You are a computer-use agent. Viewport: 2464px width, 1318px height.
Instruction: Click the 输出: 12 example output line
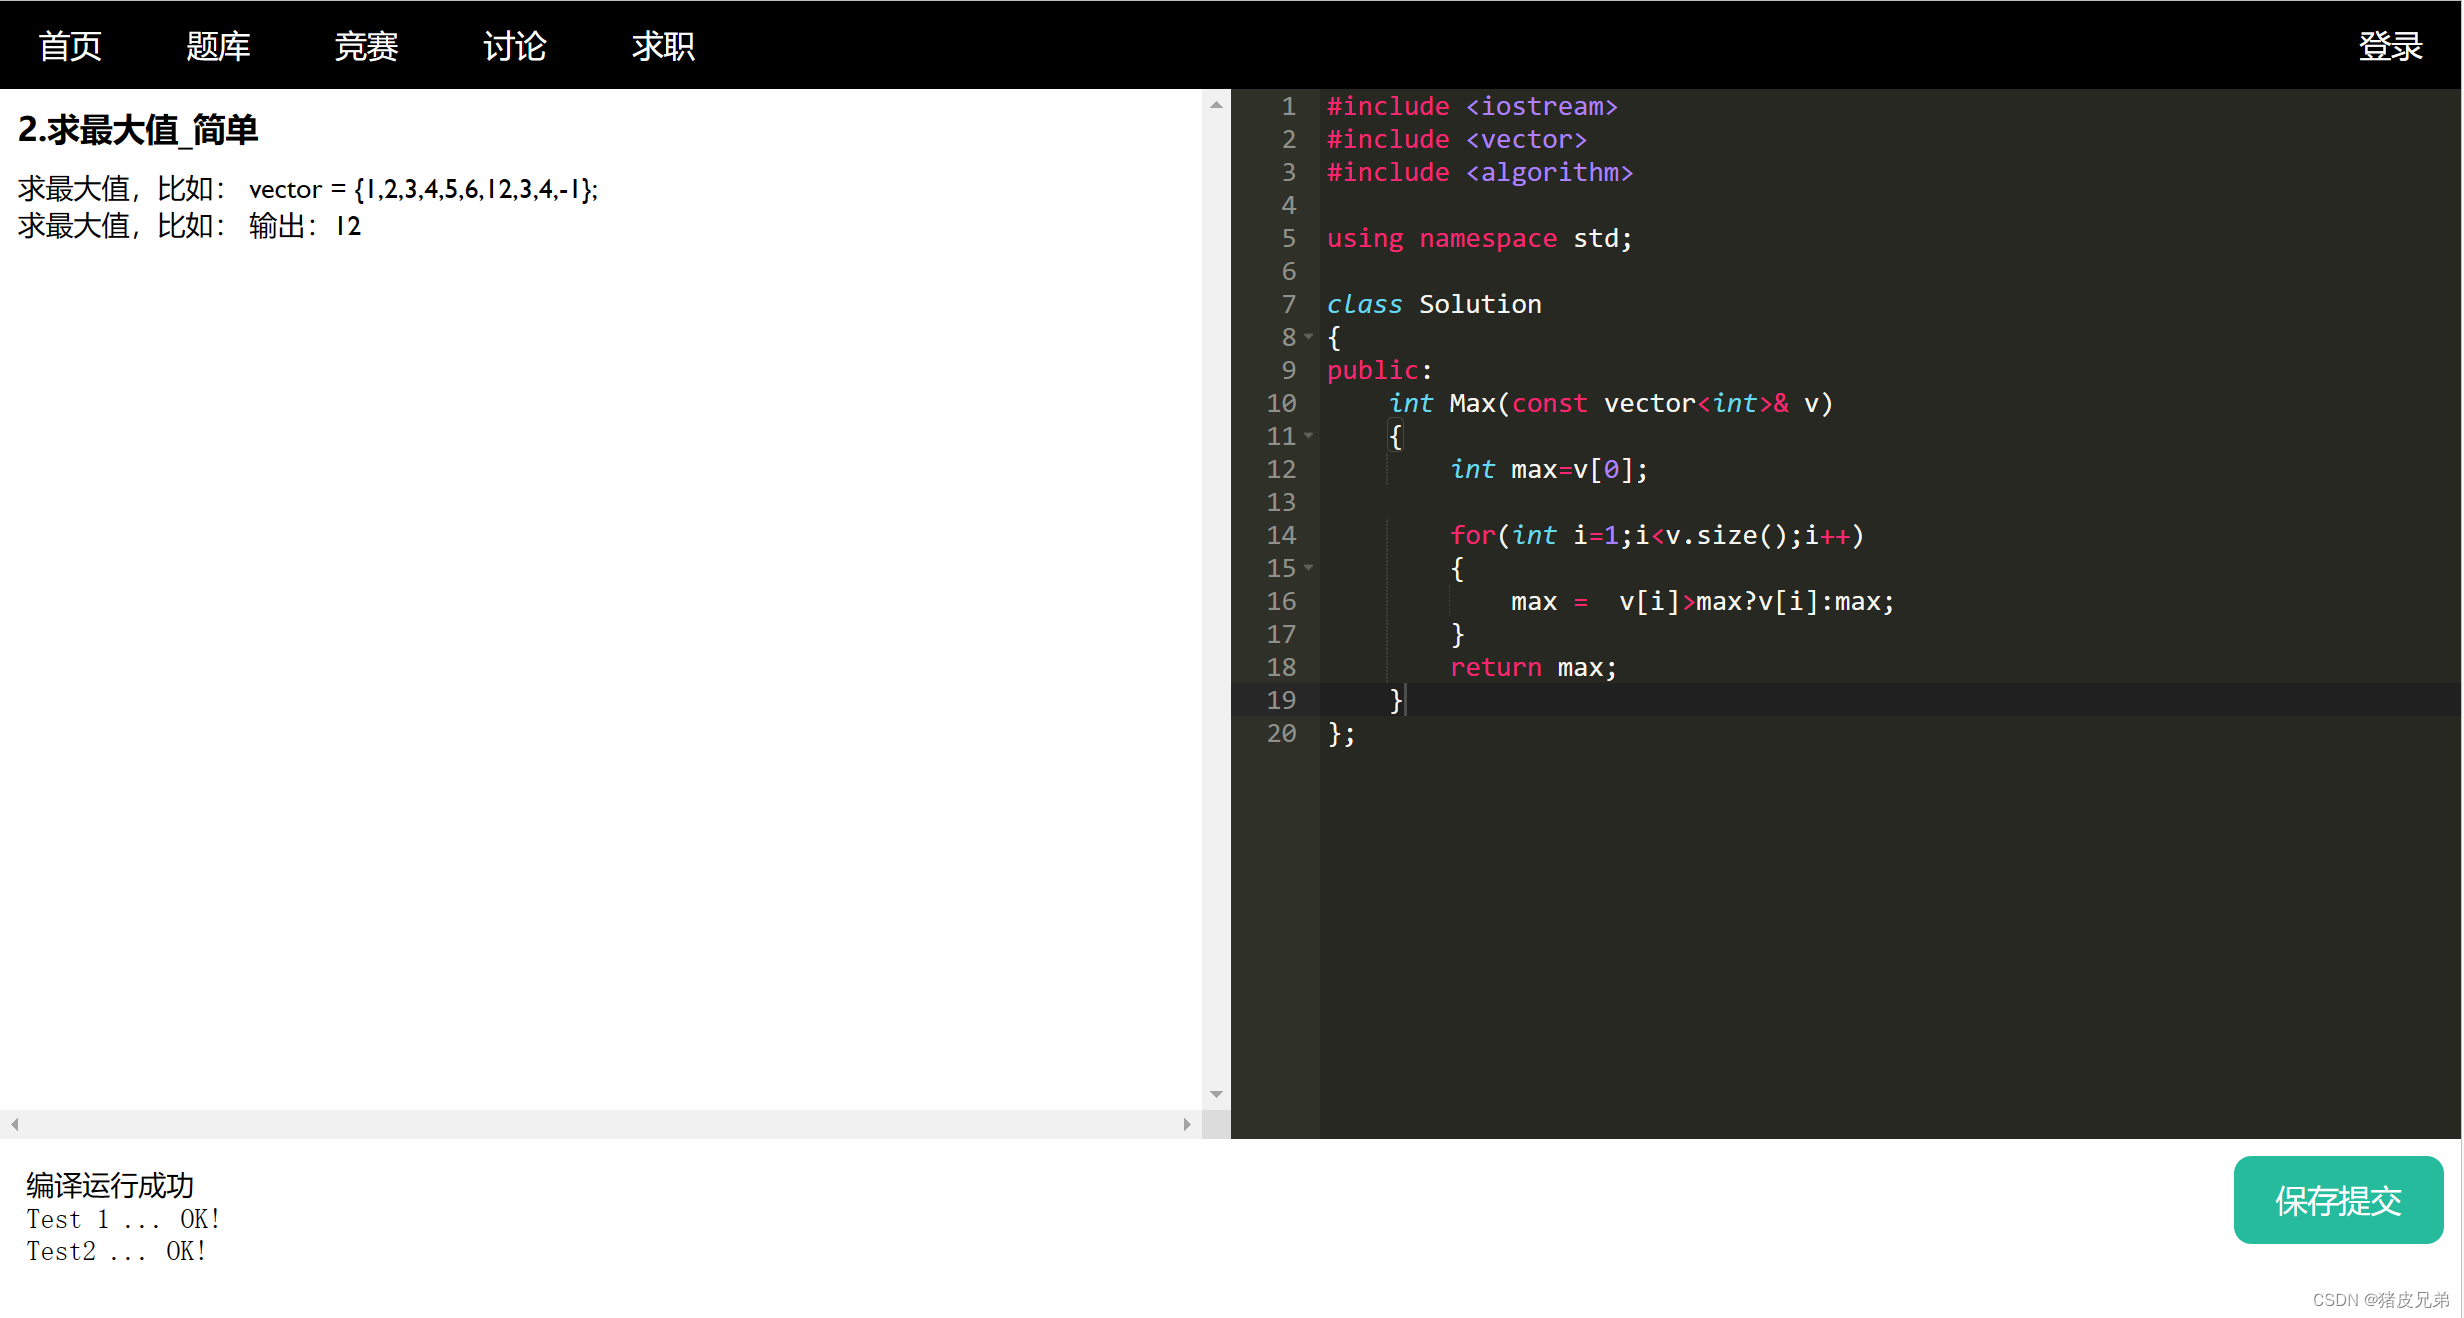coord(305,226)
